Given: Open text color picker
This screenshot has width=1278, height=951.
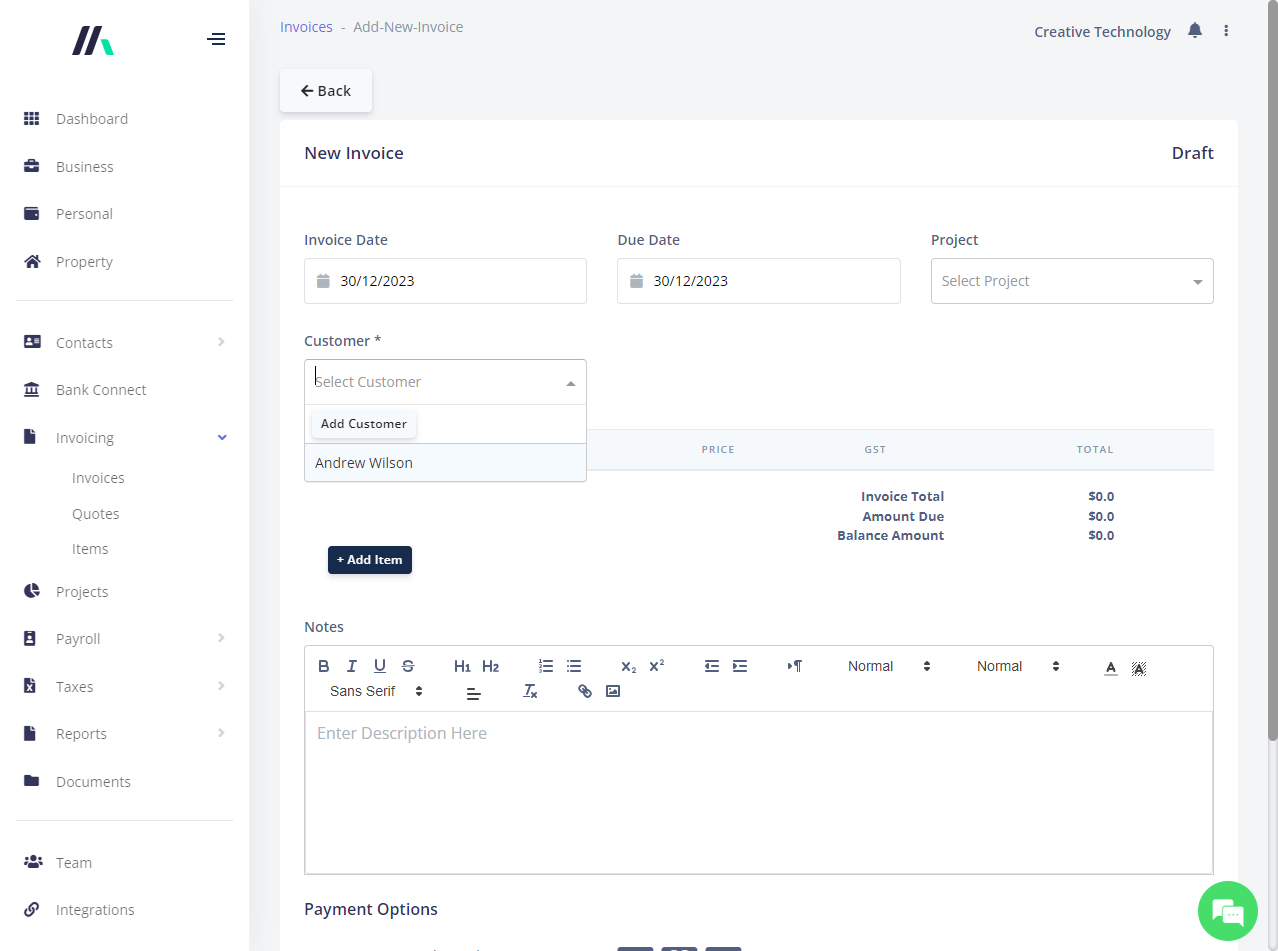Looking at the screenshot, I should (1111, 667).
